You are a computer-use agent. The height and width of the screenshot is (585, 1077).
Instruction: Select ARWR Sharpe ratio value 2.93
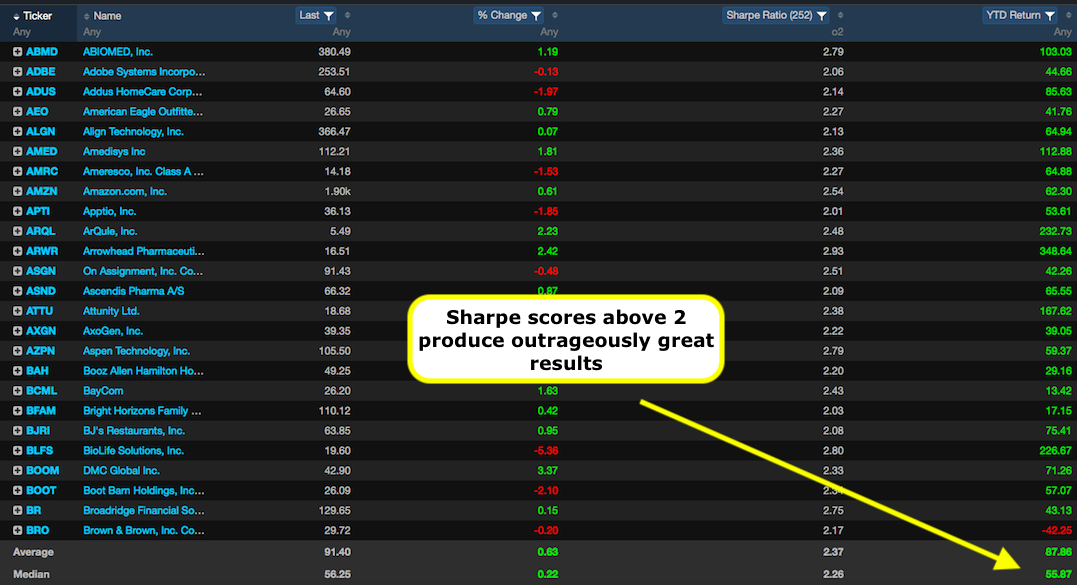833,251
